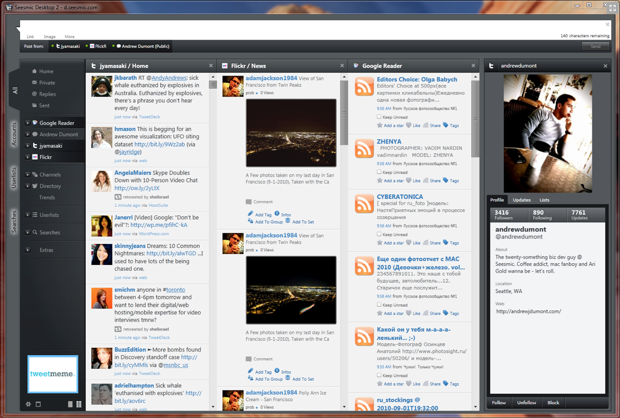Open Home timeline in sidebar
Screen dimensions: 620x418
coord(43,71)
